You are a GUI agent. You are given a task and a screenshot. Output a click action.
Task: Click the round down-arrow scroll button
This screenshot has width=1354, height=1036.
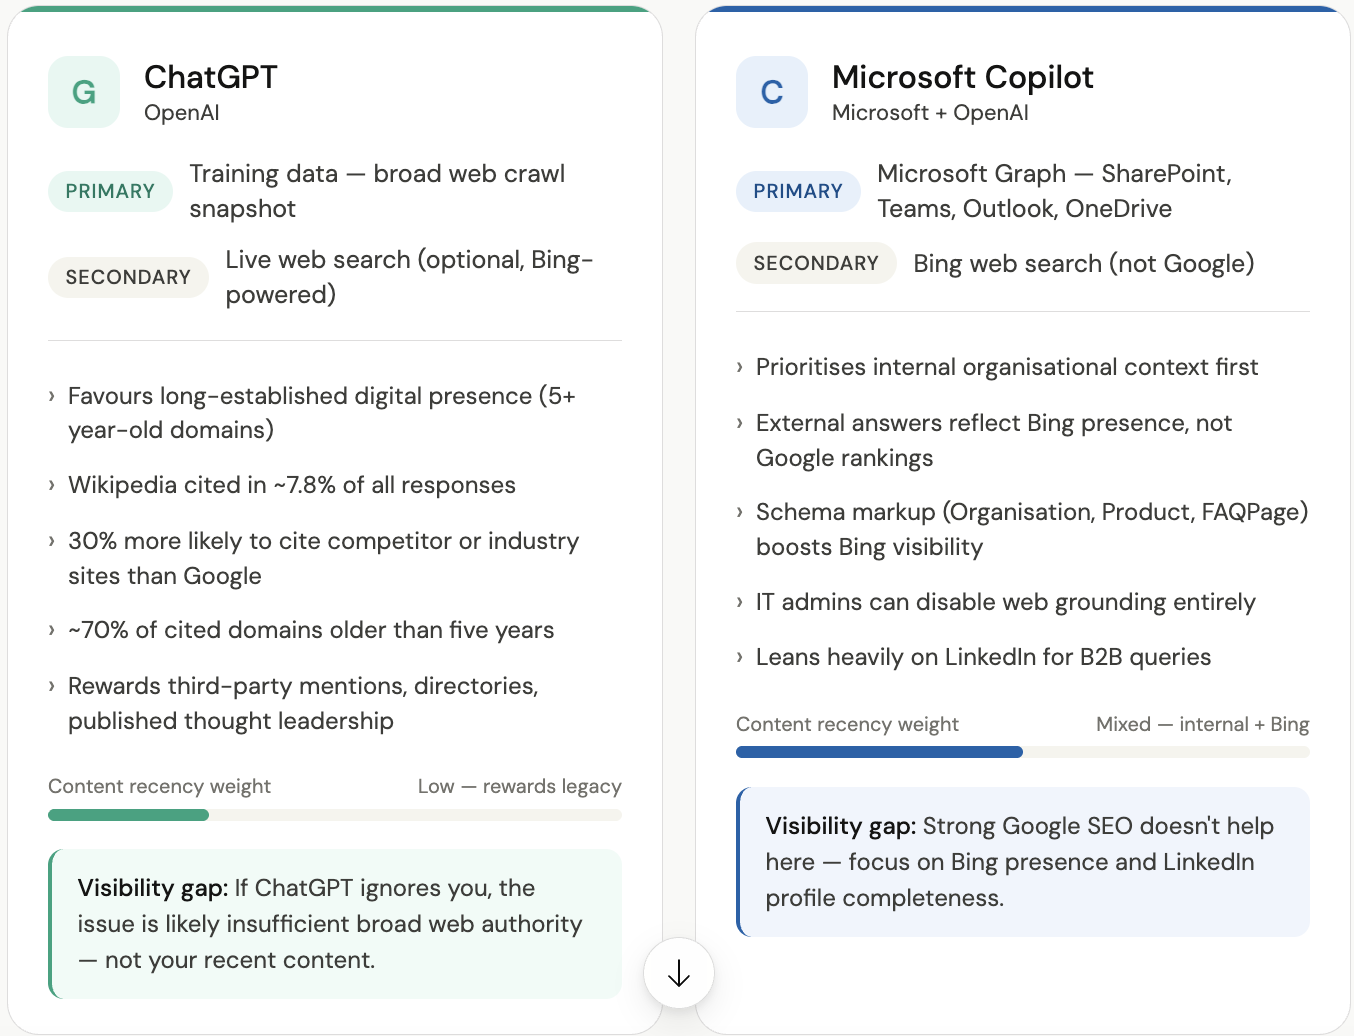tap(679, 973)
